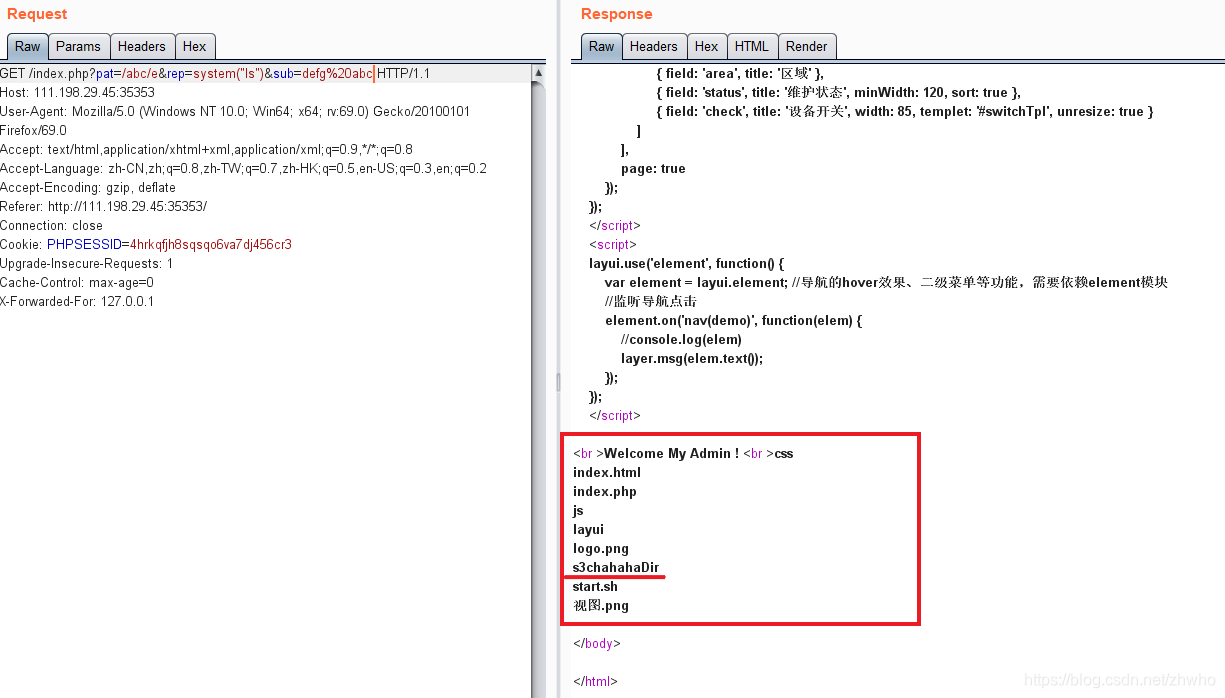The width and height of the screenshot is (1225, 698).
Task: Switch to the Request Params tab
Action: [78, 46]
